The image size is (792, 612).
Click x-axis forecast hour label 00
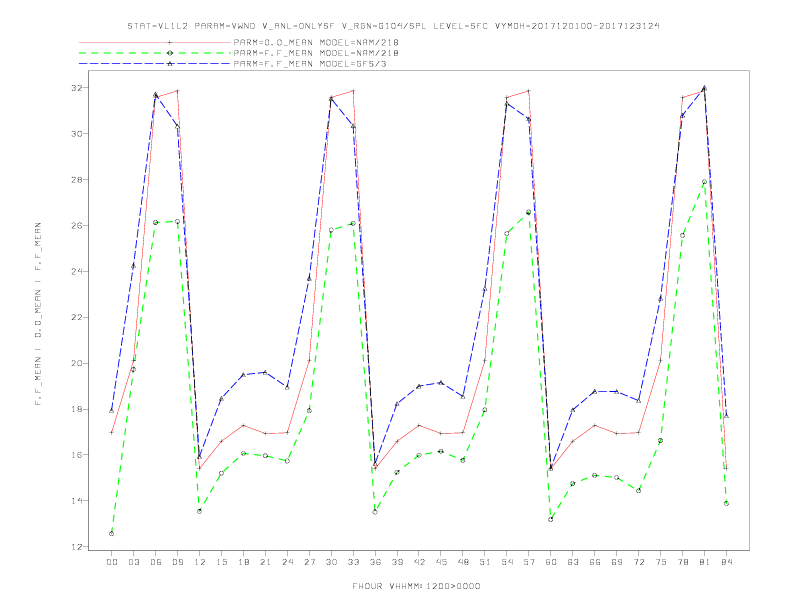point(112,562)
